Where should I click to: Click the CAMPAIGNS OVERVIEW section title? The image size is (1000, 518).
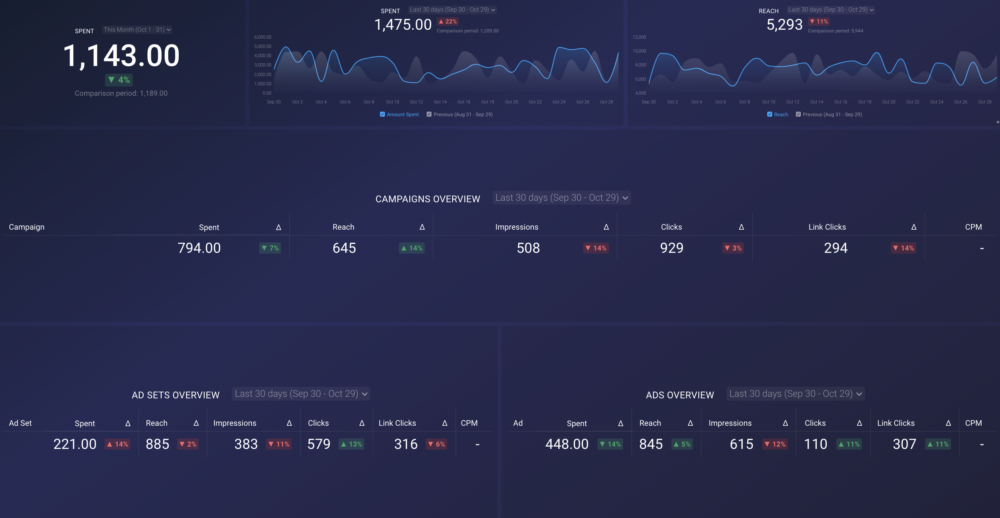click(x=428, y=199)
